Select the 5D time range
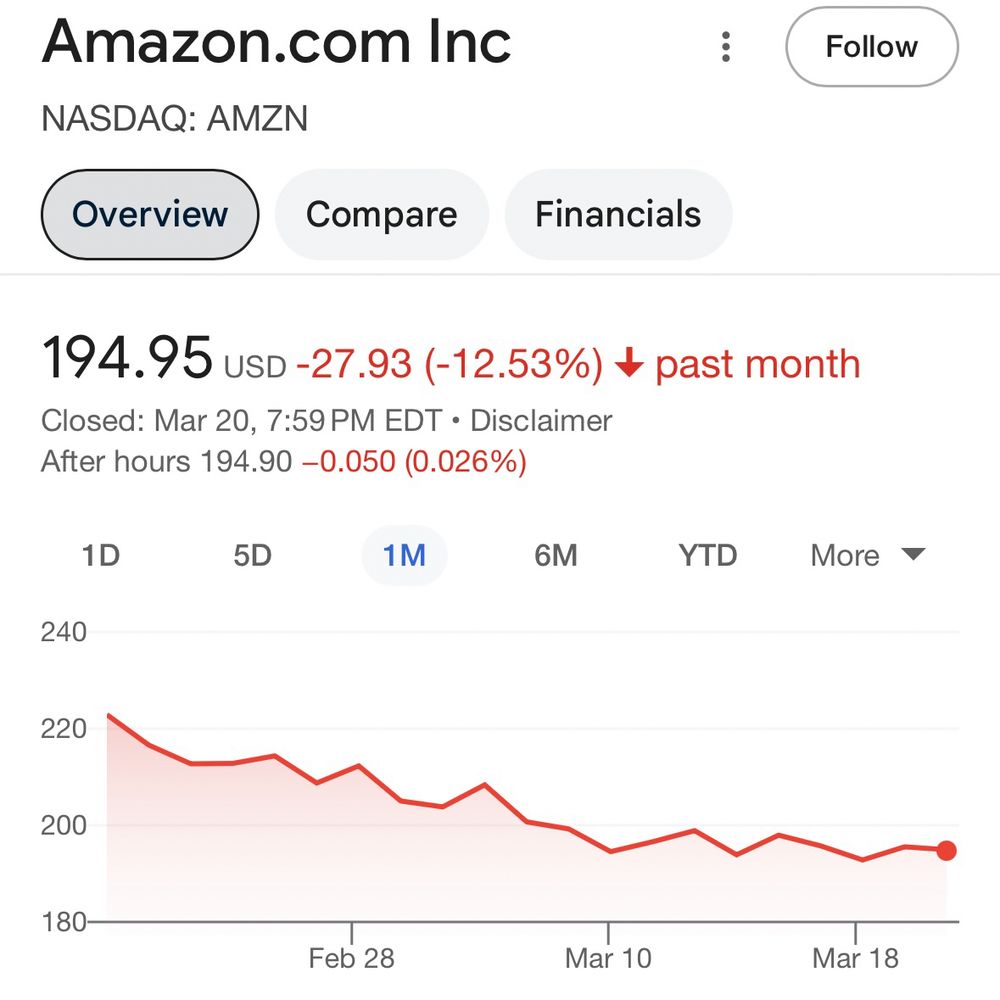The width and height of the screenshot is (1000, 1000). 252,556
